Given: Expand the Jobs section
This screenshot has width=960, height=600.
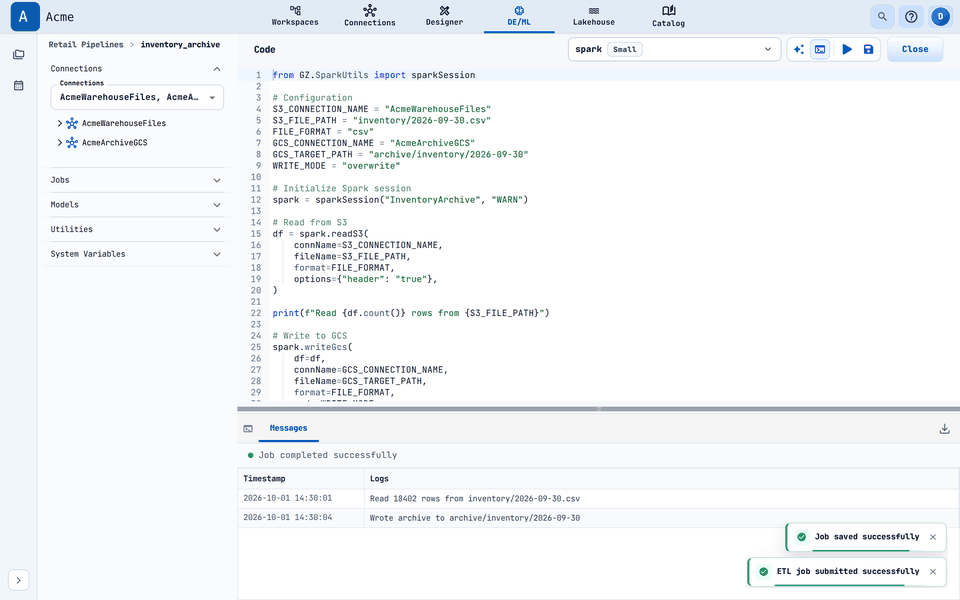Looking at the screenshot, I should click(137, 180).
